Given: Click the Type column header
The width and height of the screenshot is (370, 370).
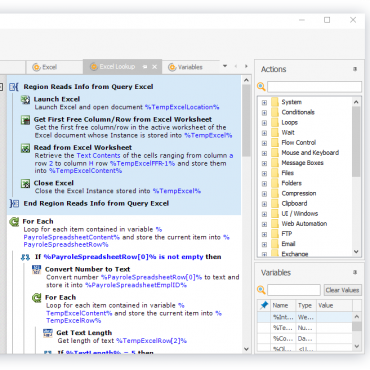Looking at the screenshot, I should click(x=306, y=305).
